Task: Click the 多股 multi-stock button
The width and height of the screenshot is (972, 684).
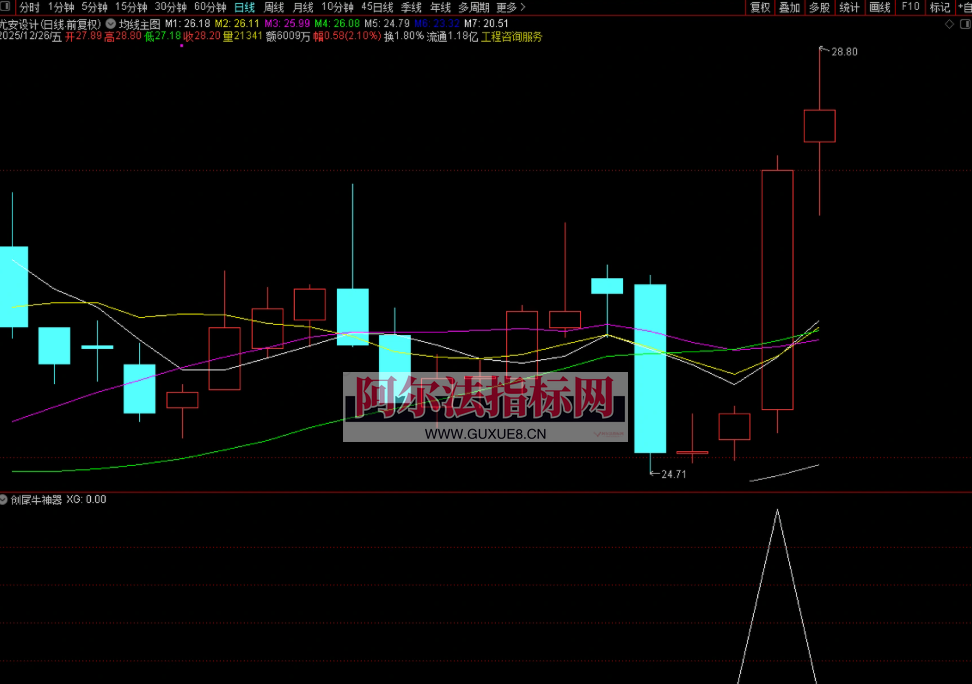Action: point(819,7)
